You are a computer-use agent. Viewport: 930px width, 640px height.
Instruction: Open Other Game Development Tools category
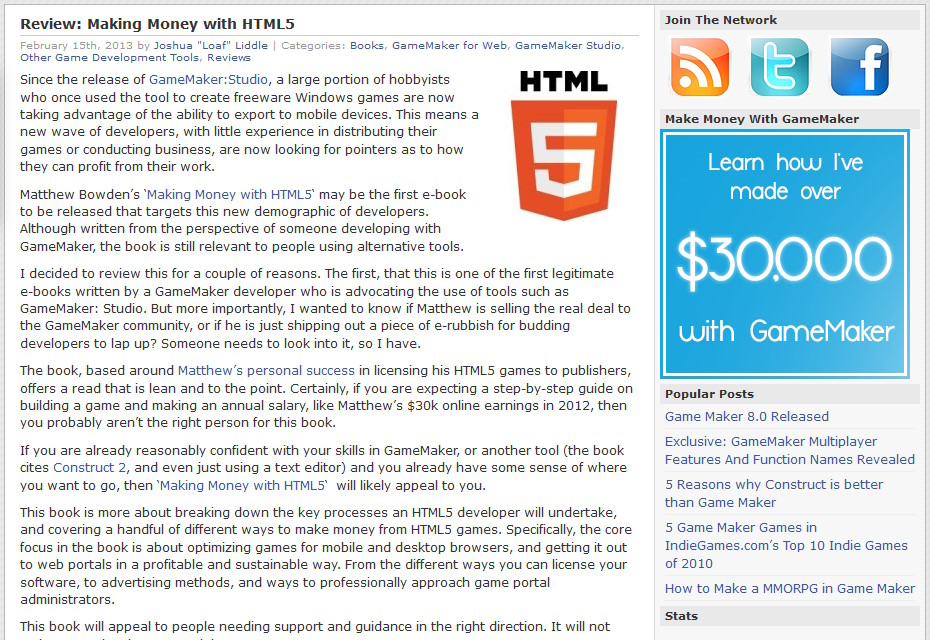110,58
